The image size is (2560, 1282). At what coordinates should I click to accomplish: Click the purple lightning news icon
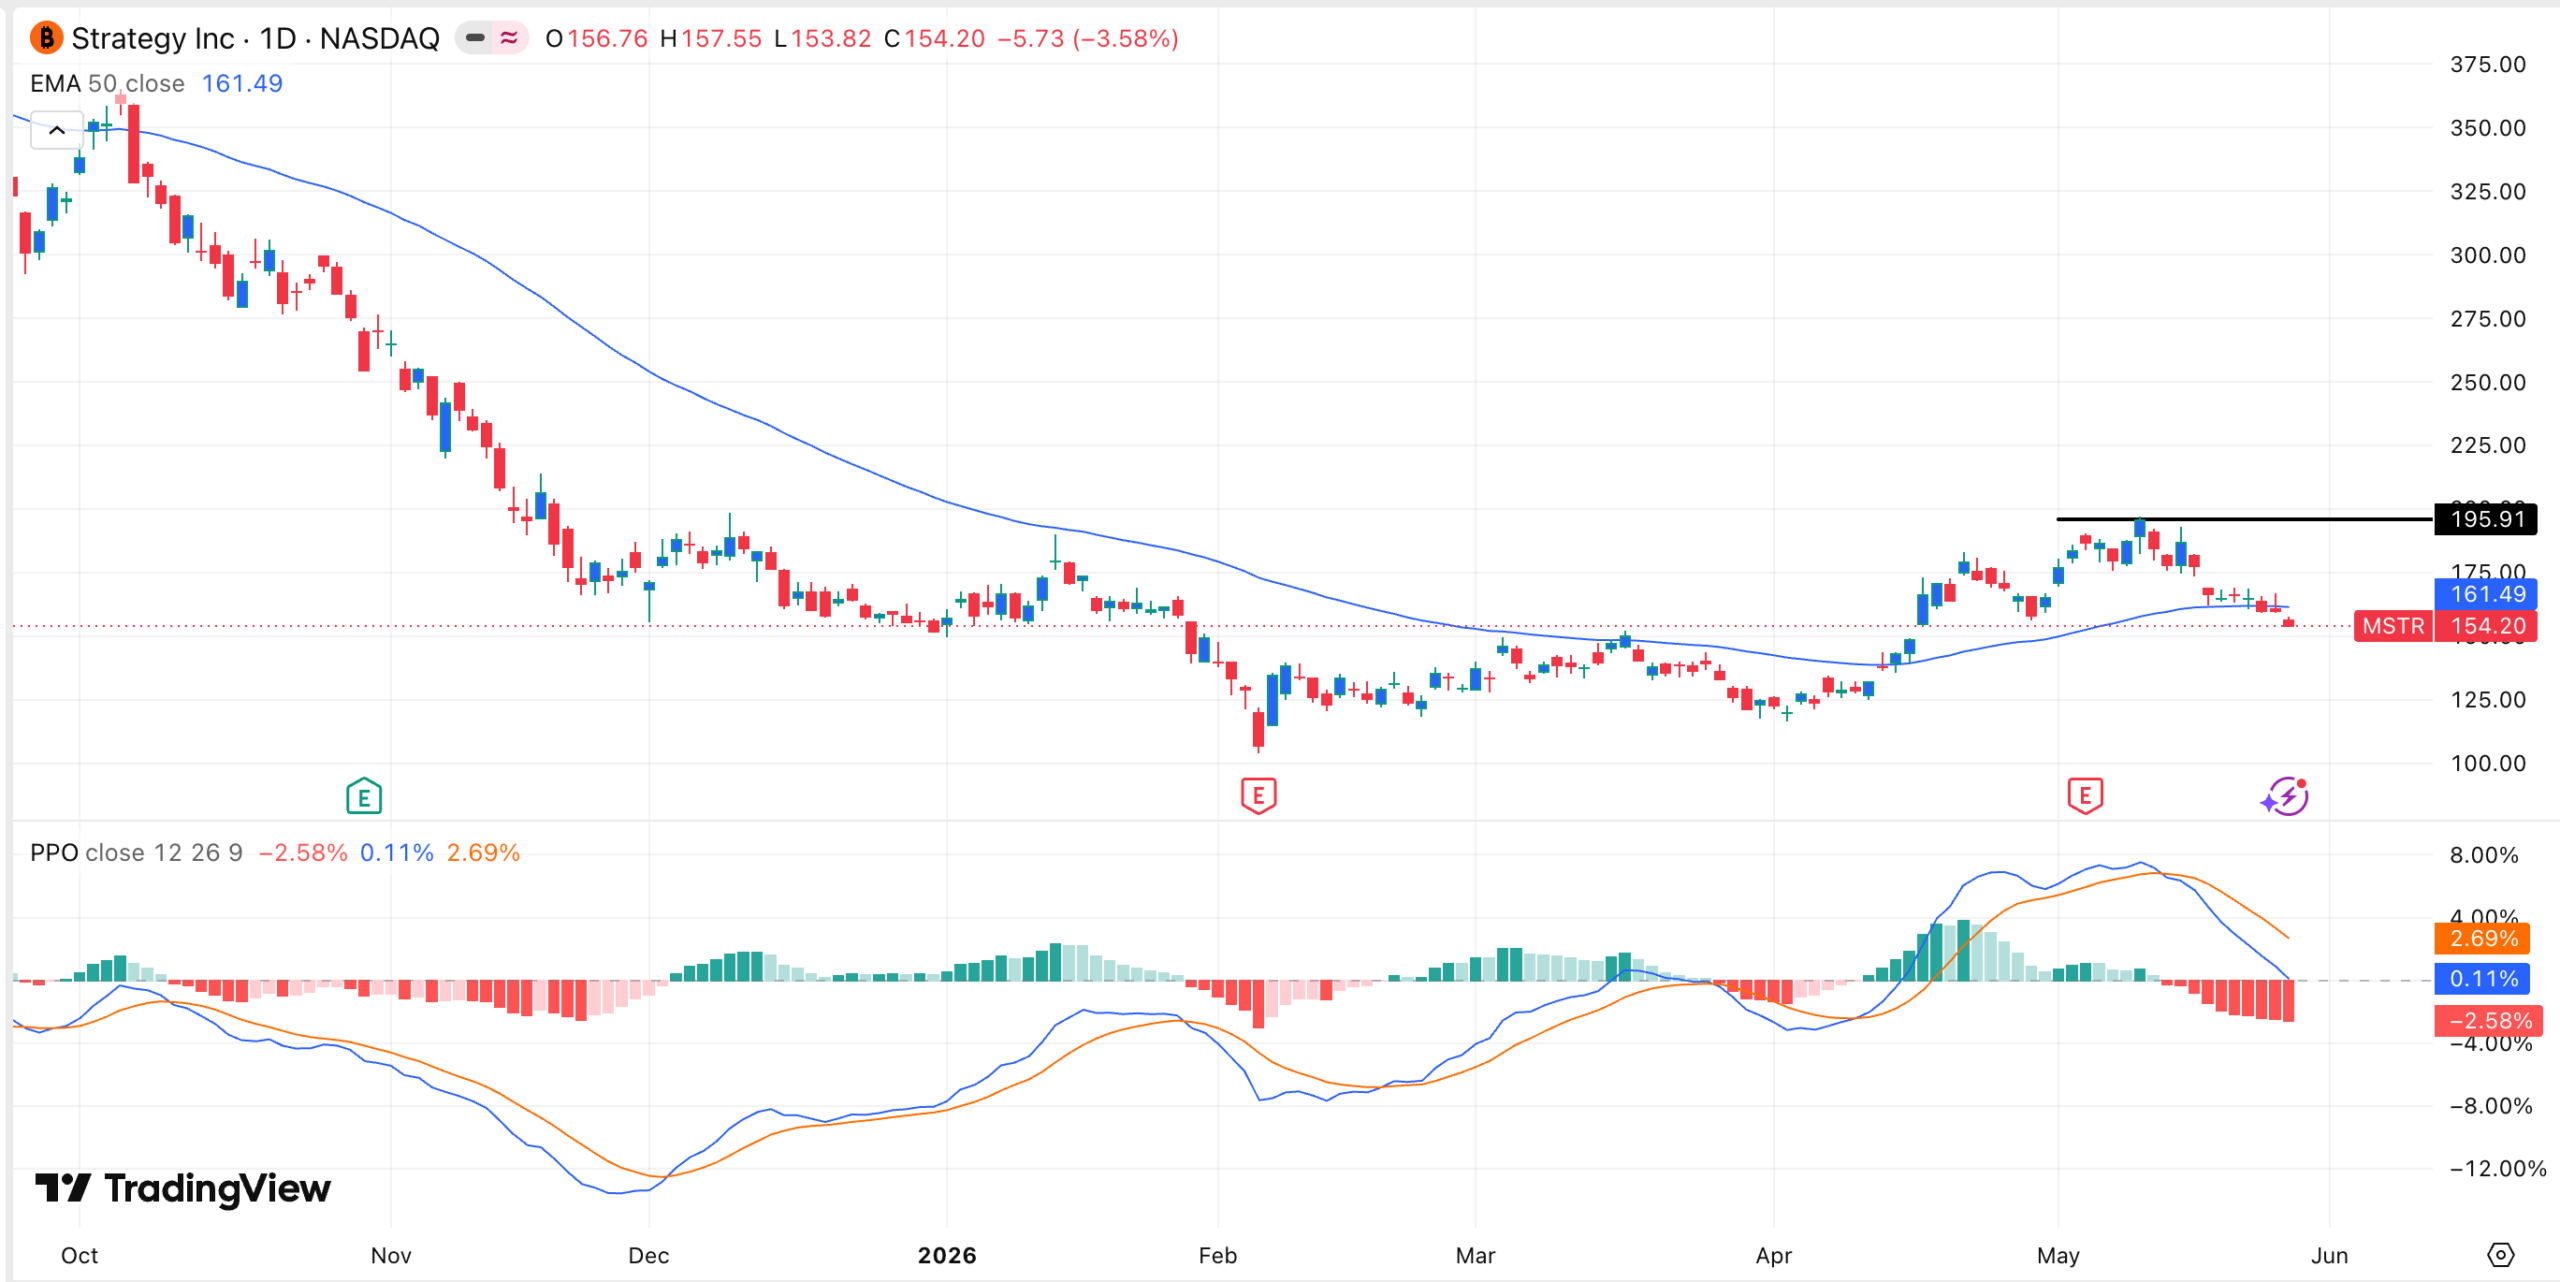pyautogui.click(x=2285, y=796)
